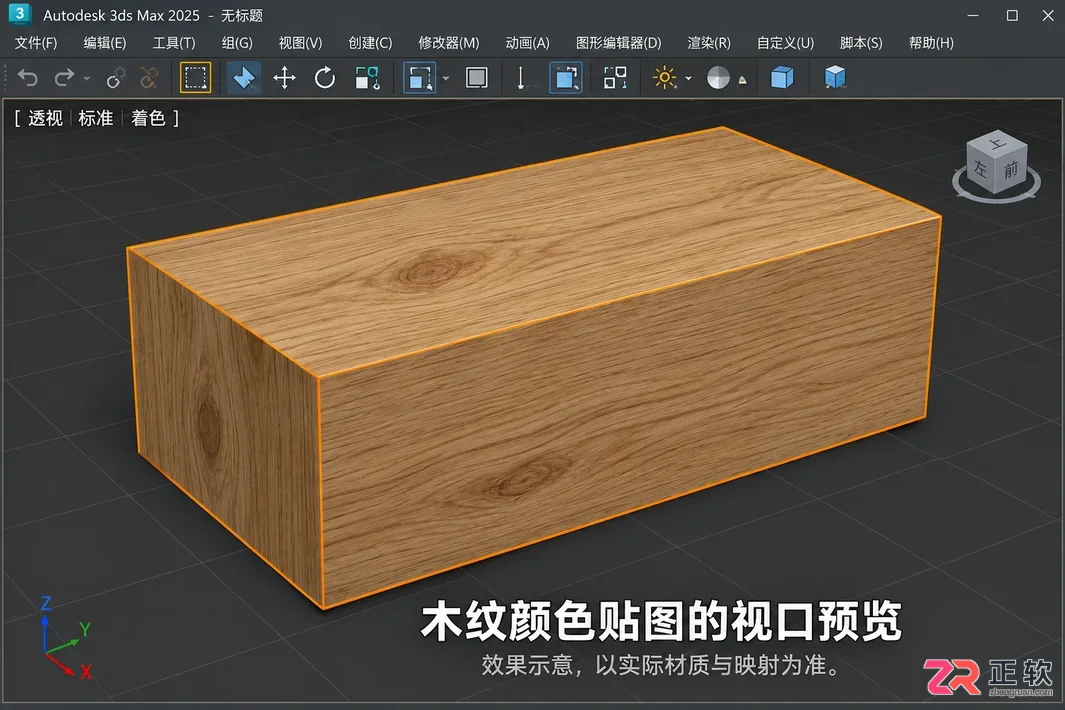This screenshot has height=710, width=1065.
Task: Choose the Move cross-arrows tool
Action: tap(284, 77)
